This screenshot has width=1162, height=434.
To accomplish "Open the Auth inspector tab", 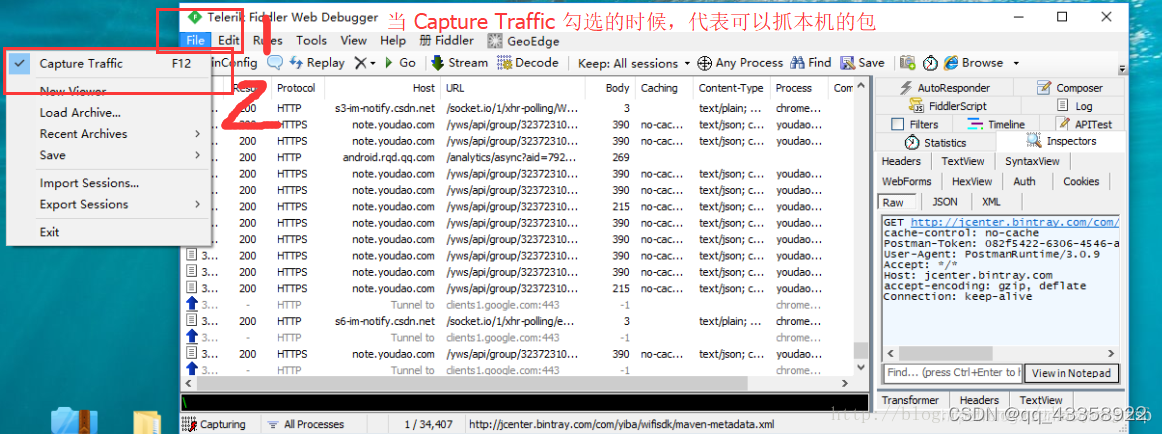I will (1024, 181).
